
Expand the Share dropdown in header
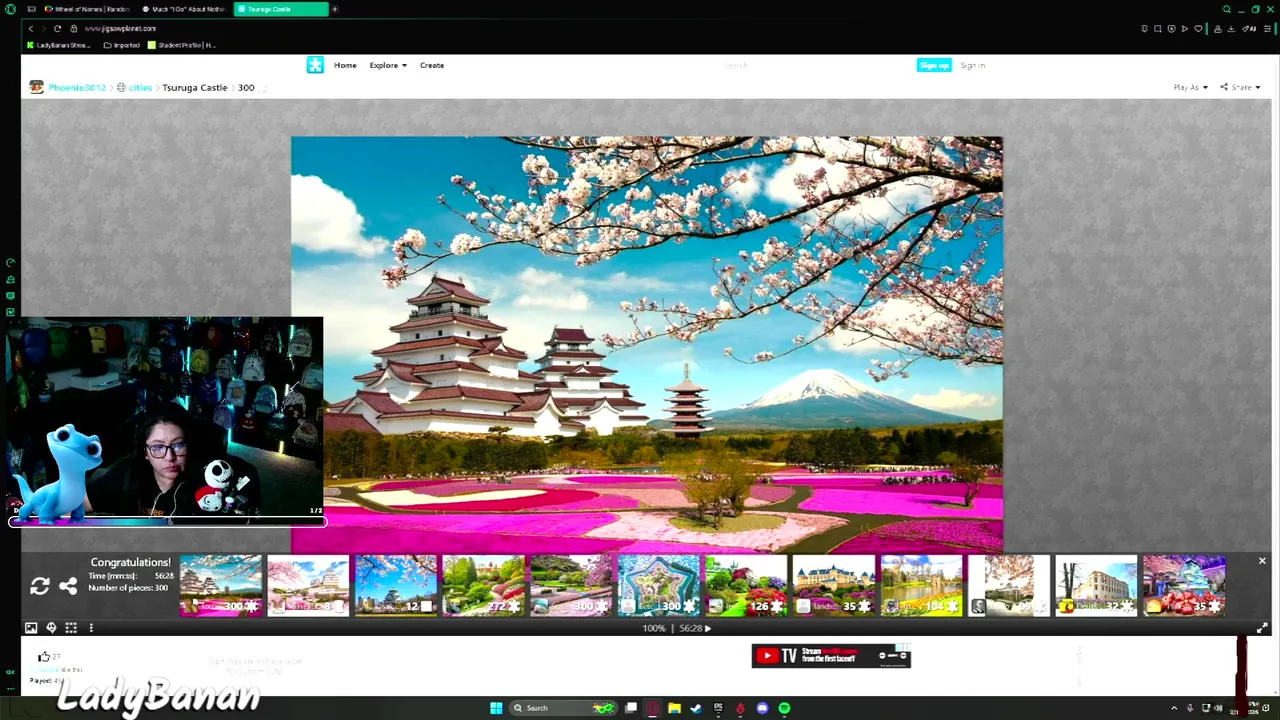pyautogui.click(x=1240, y=88)
